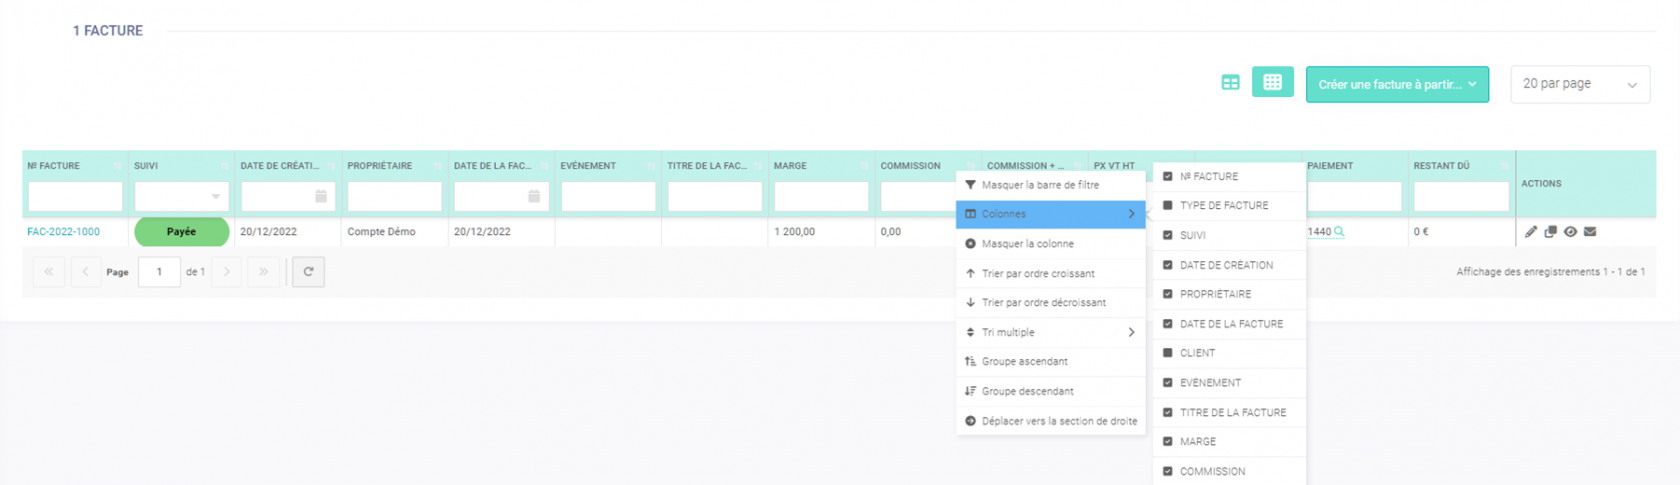Click the Propriétaire filter input field
The width and height of the screenshot is (1680, 485).
pyautogui.click(x=394, y=197)
